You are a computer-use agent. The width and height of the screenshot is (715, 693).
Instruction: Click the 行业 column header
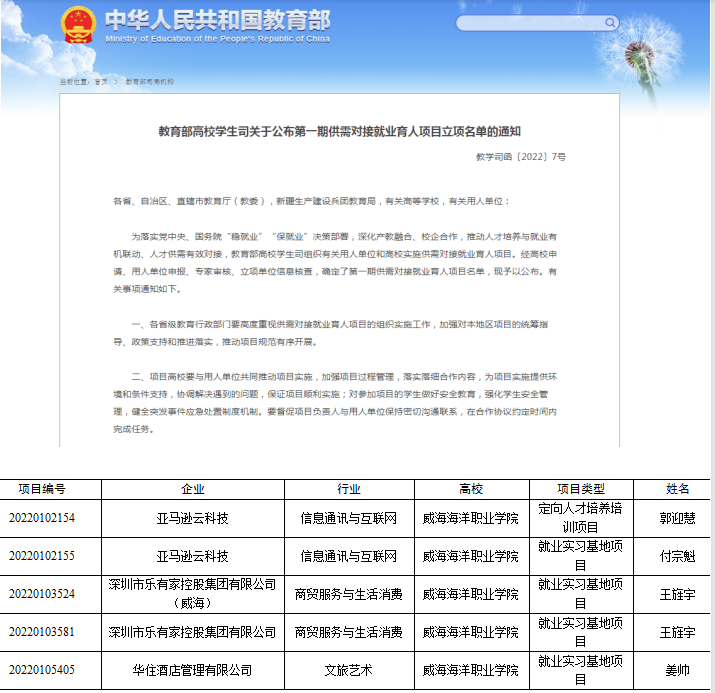pyautogui.click(x=349, y=489)
